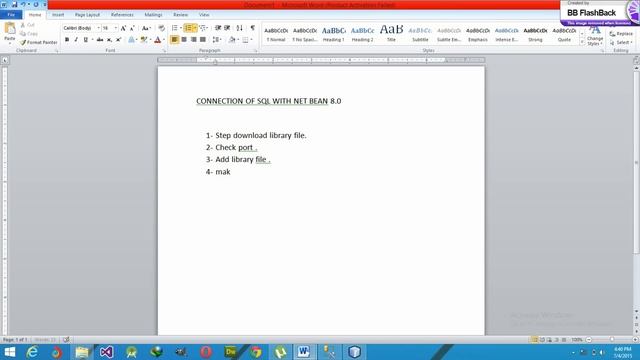This screenshot has width=640, height=360.
Task: Apply the Subtitle style
Action: 420,34
